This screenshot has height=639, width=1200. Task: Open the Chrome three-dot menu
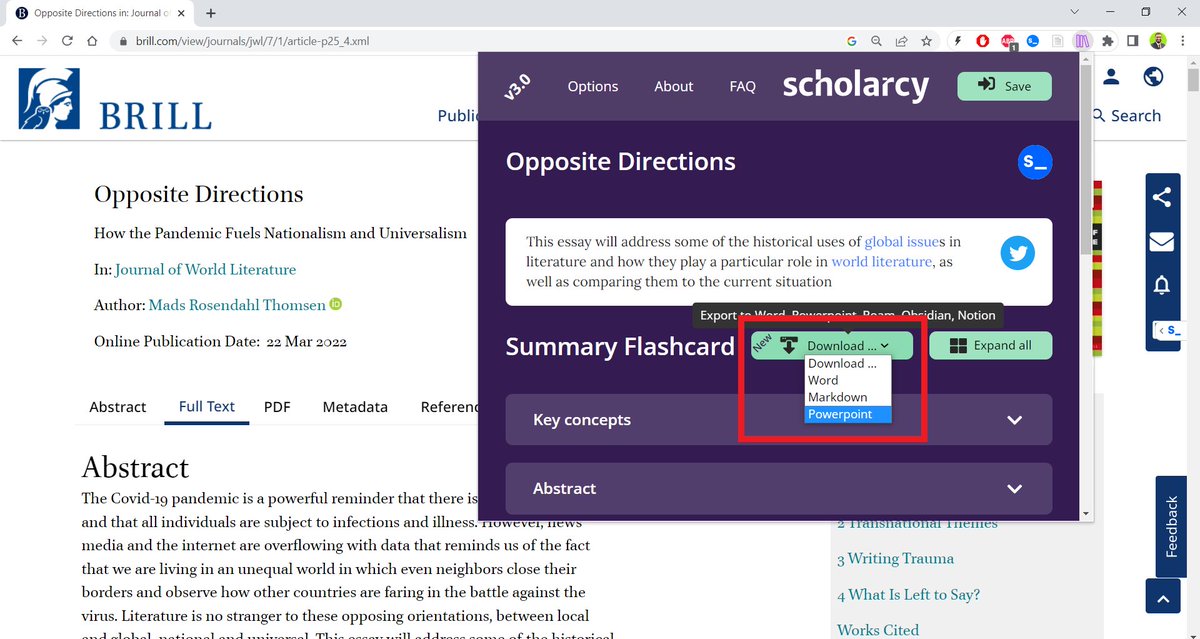pos(1183,41)
